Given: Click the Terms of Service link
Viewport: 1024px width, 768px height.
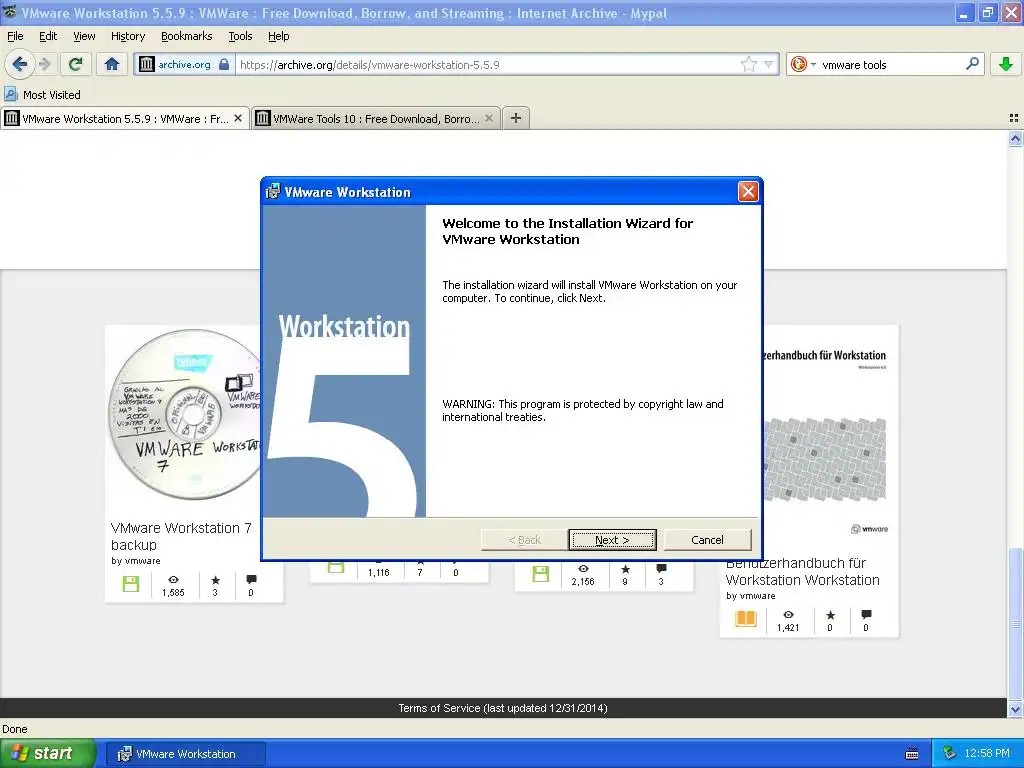Looking at the screenshot, I should tap(503, 708).
